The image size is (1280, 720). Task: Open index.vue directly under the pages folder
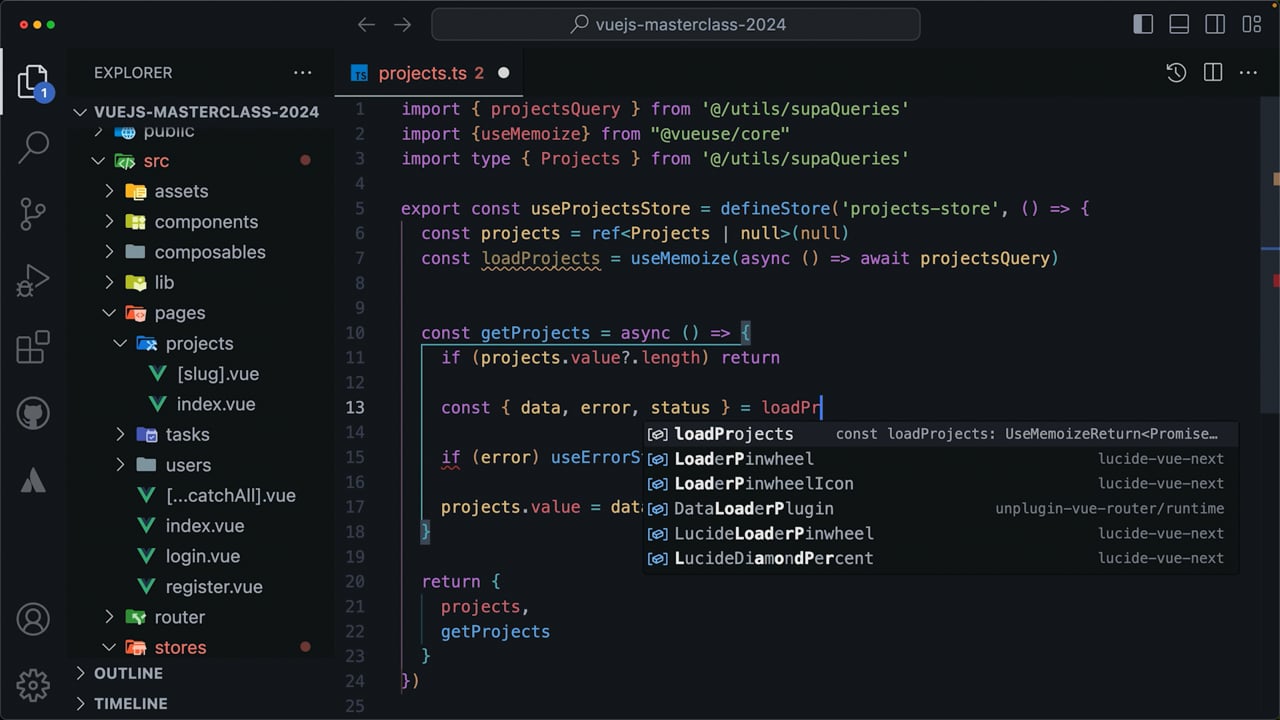[200, 526]
